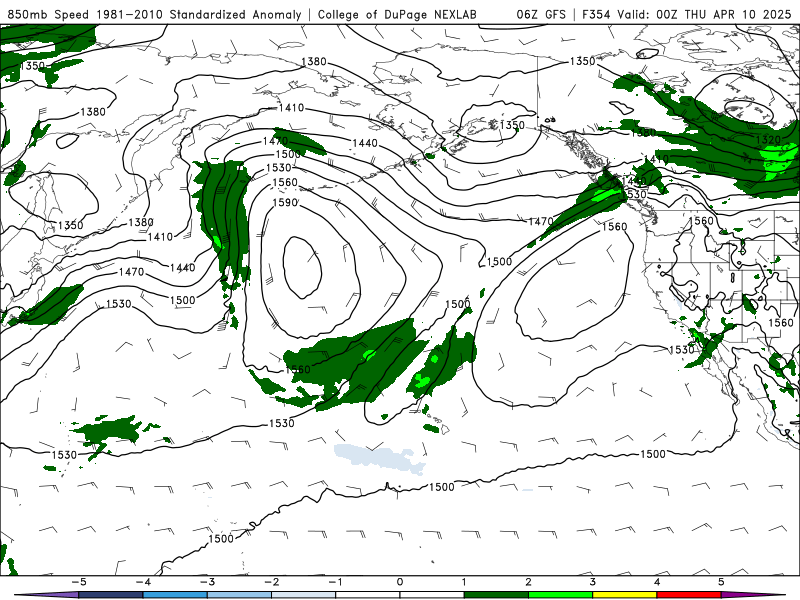Click the color bar label "-1"
This screenshot has width=800, height=600.
pyautogui.click(x=335, y=582)
